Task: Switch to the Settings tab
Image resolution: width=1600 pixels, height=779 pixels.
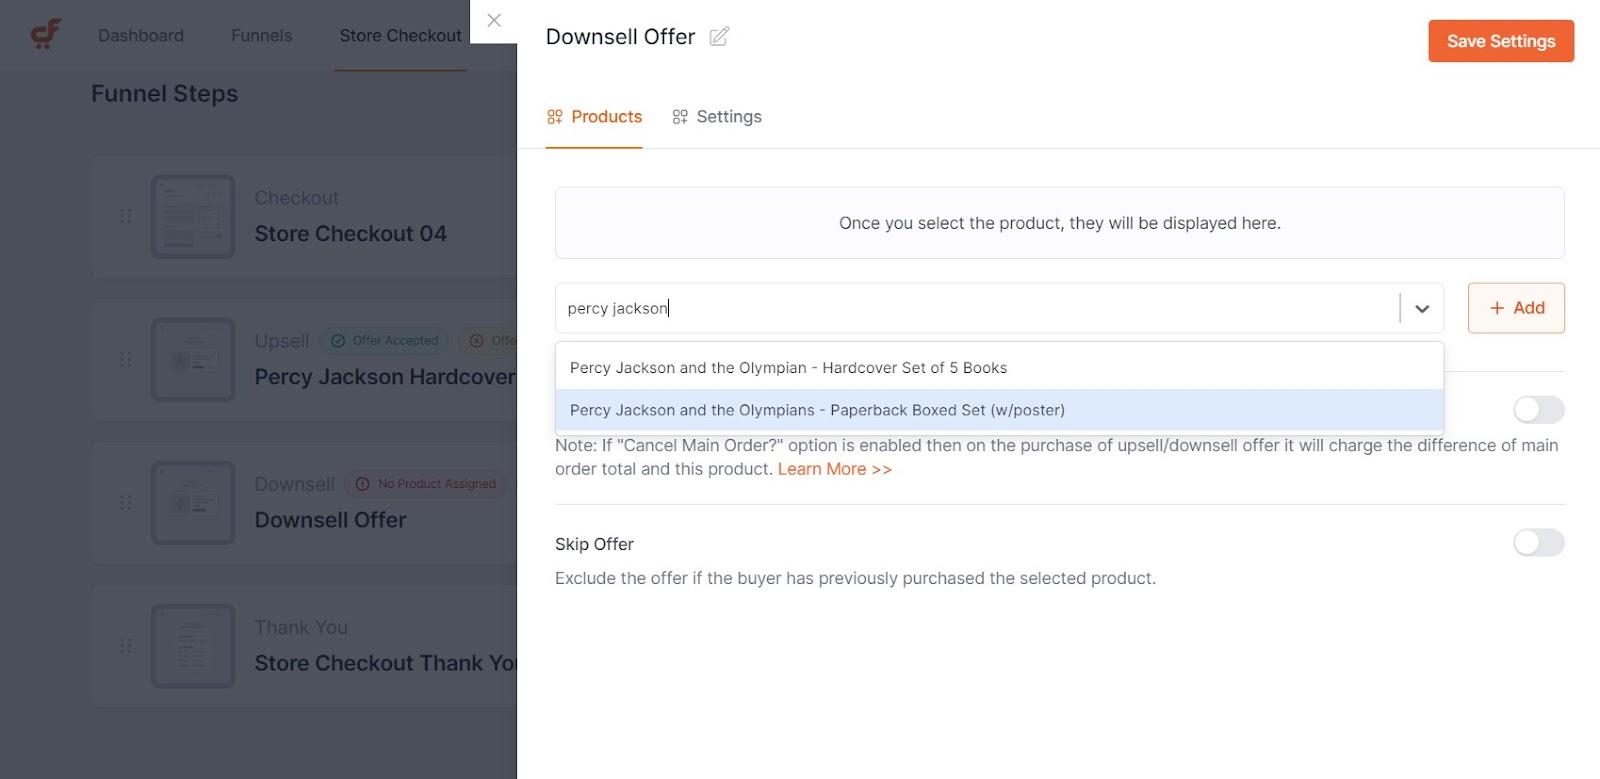Action: tap(717, 117)
